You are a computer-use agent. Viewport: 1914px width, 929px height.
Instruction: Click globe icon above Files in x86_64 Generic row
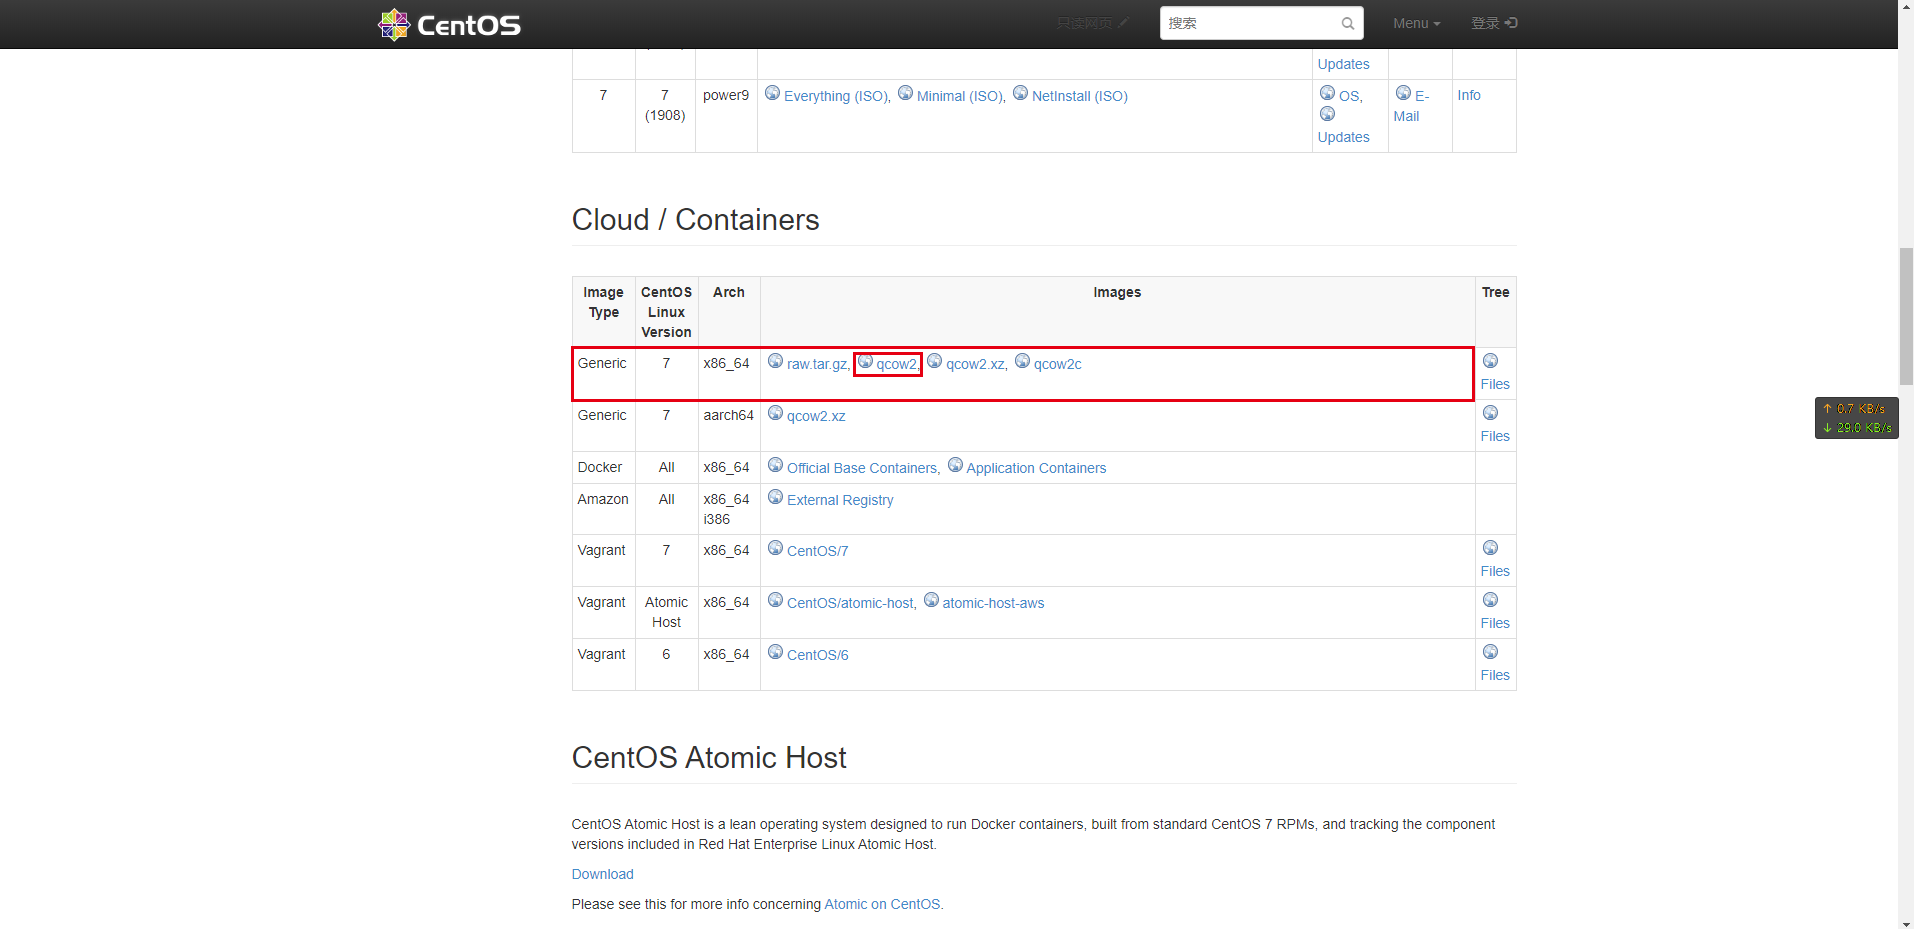tap(1490, 361)
